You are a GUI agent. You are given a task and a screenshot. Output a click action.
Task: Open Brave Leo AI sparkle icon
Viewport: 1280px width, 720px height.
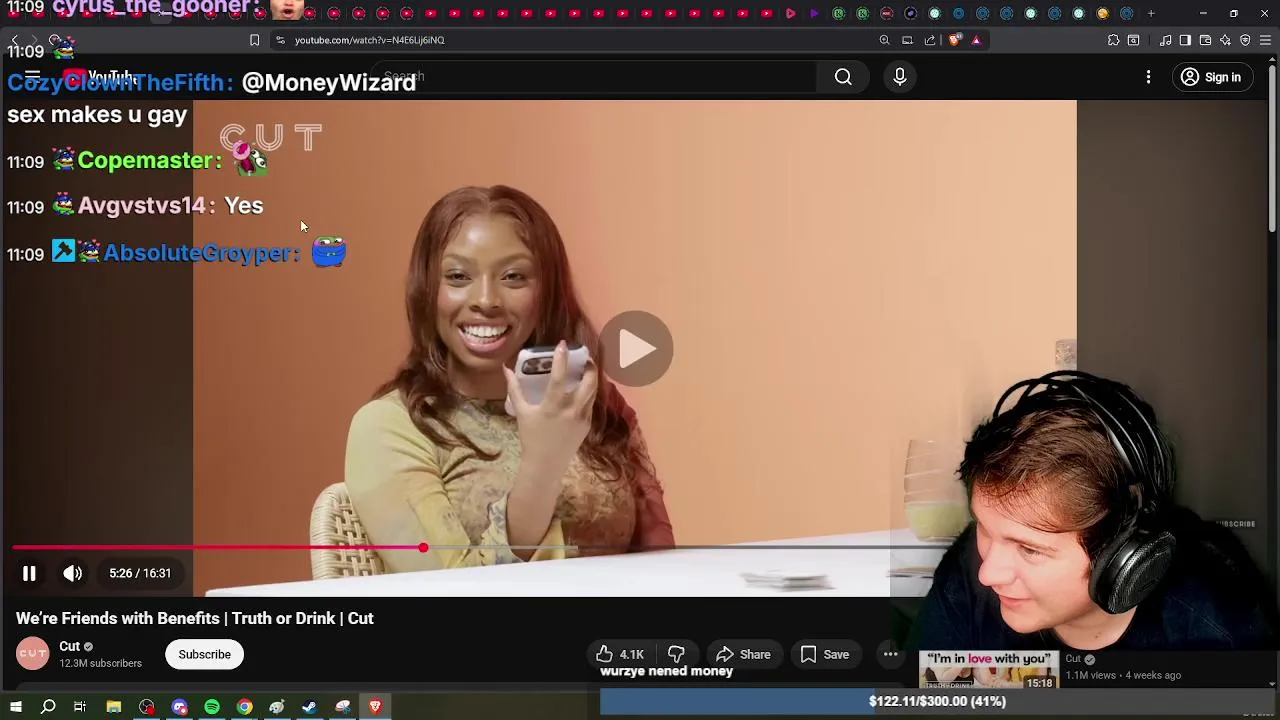tap(1225, 40)
